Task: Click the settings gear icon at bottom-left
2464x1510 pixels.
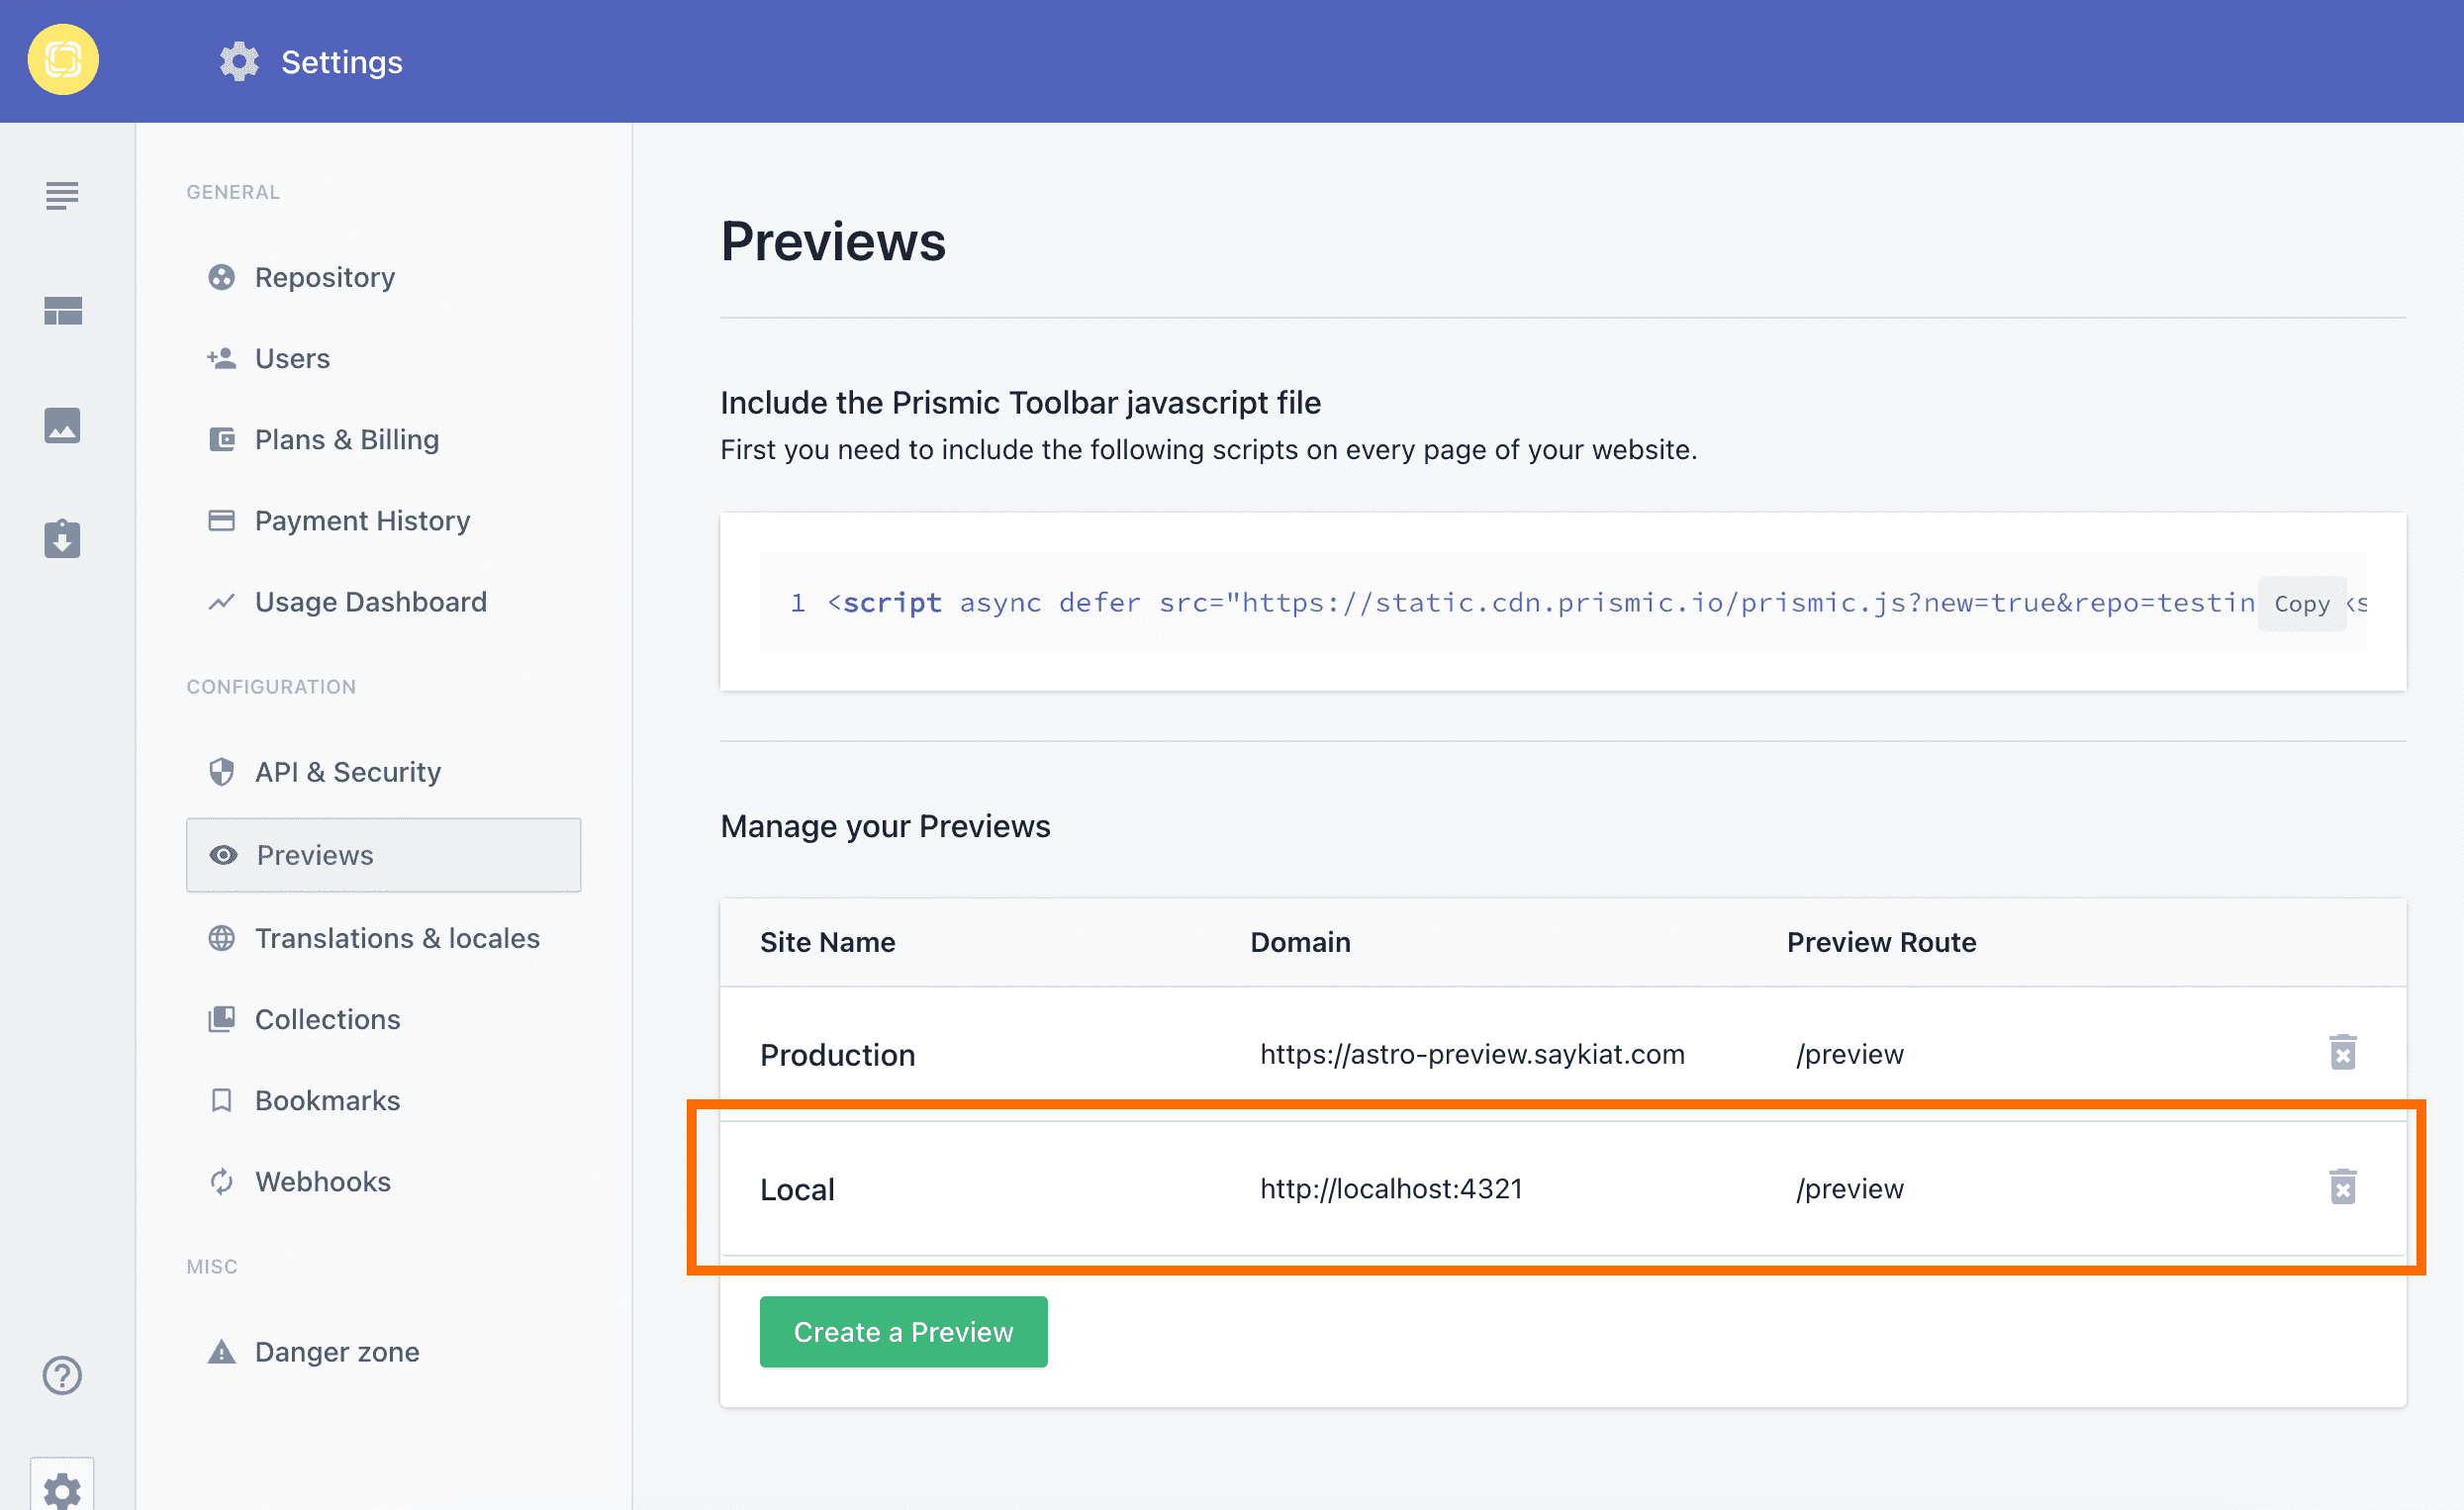Action: tap(62, 1490)
